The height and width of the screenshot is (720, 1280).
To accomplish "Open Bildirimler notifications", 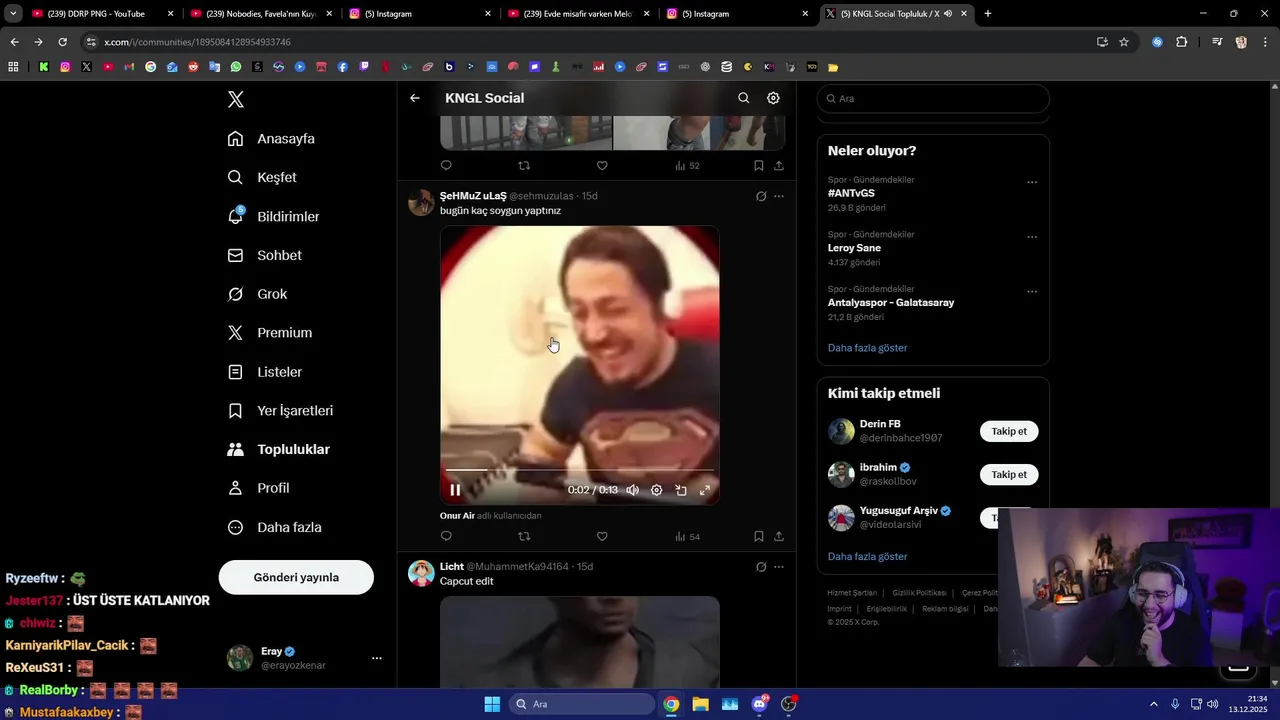I will pyautogui.click(x=274, y=216).
